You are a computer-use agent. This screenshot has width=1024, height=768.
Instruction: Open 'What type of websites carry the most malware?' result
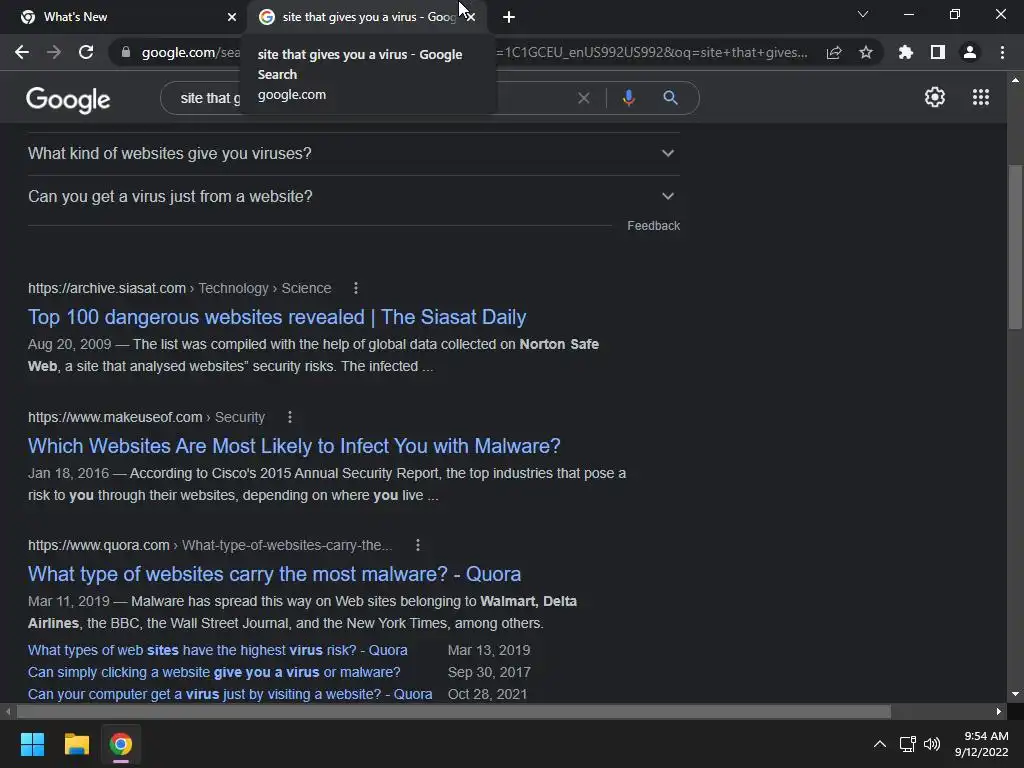click(x=274, y=573)
